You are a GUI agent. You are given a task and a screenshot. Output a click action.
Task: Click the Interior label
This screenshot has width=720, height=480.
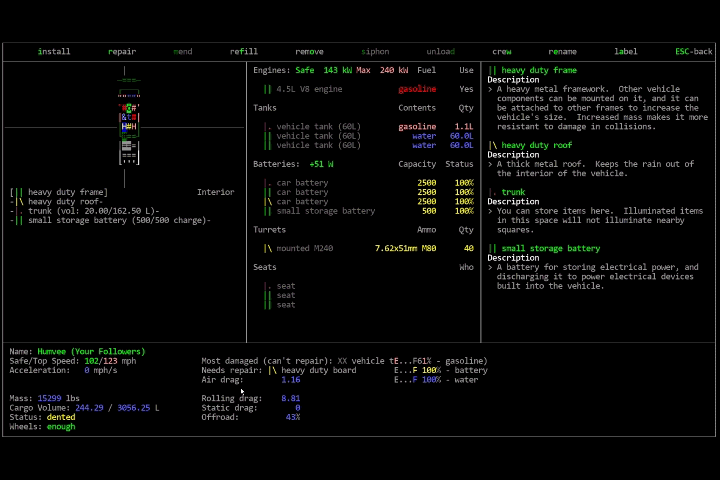[x=215, y=192]
